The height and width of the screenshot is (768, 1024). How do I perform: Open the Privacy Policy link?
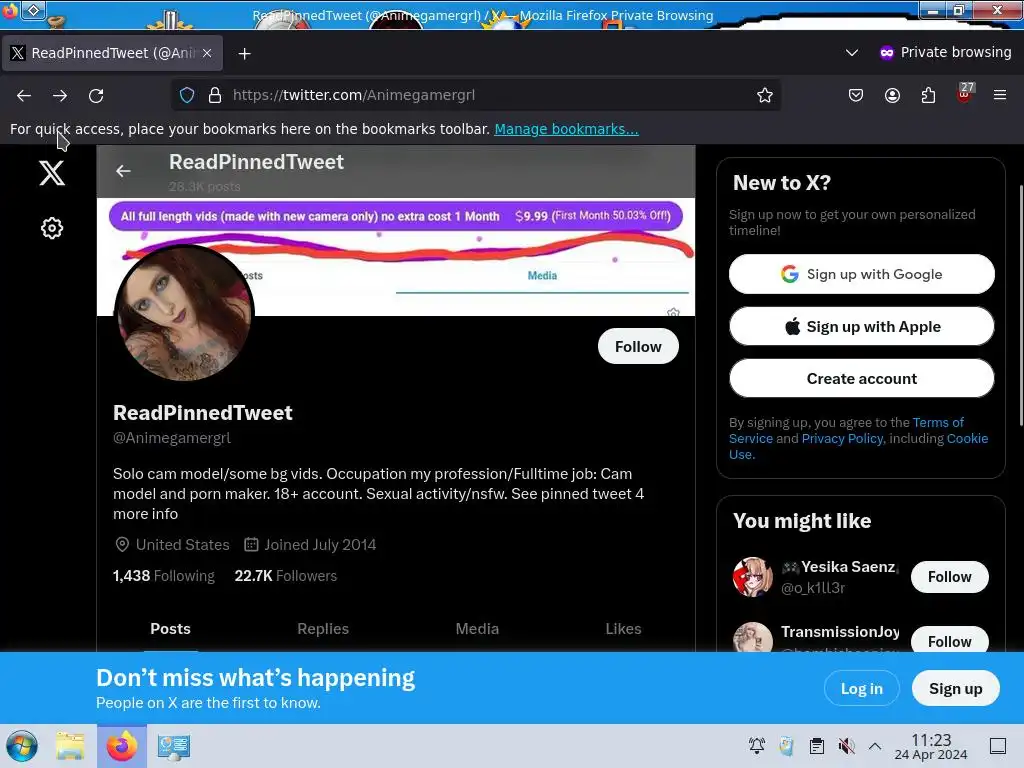(842, 438)
